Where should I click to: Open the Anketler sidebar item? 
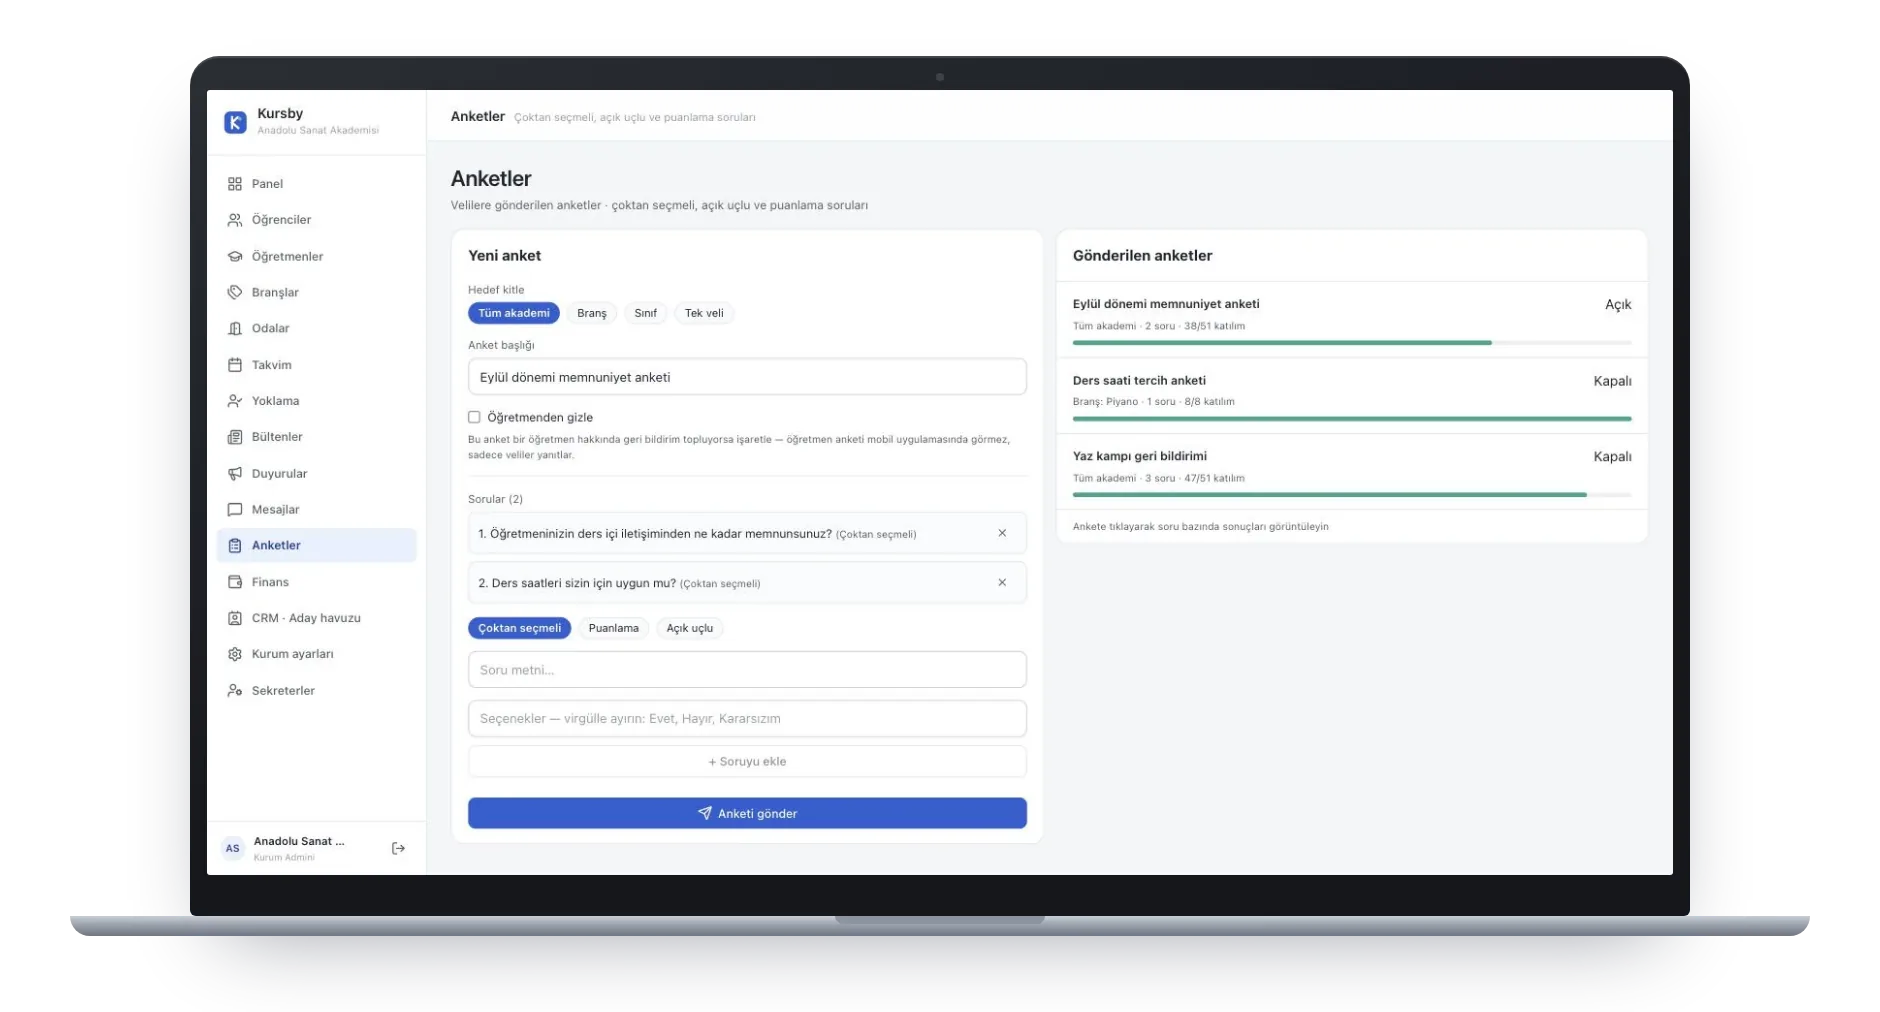coord(316,545)
